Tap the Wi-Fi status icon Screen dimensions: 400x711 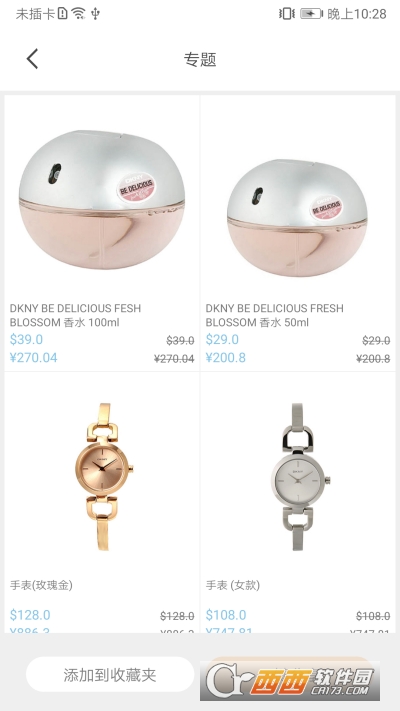point(79,14)
